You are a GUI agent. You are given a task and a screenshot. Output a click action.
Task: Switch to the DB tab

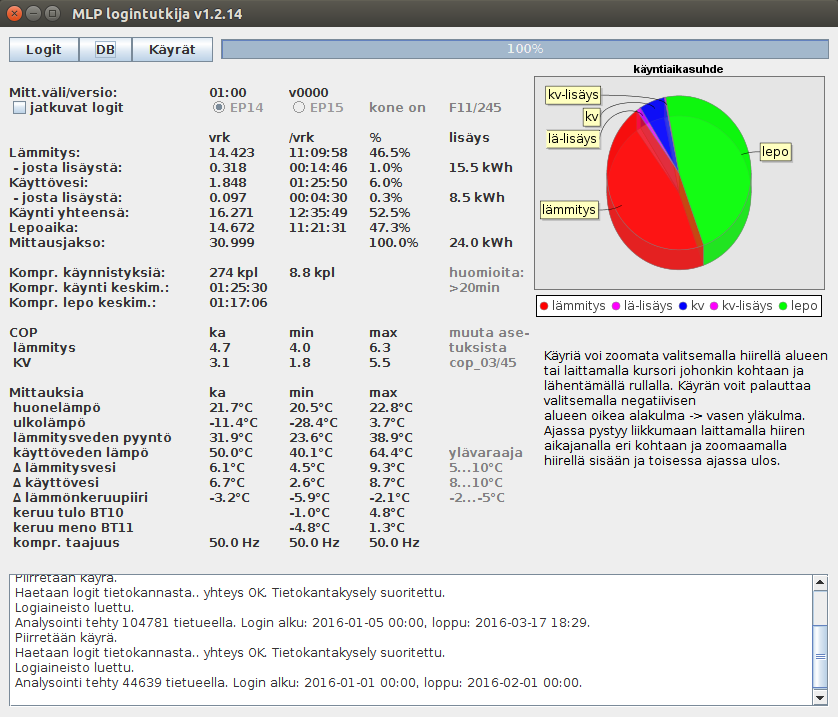pos(105,50)
